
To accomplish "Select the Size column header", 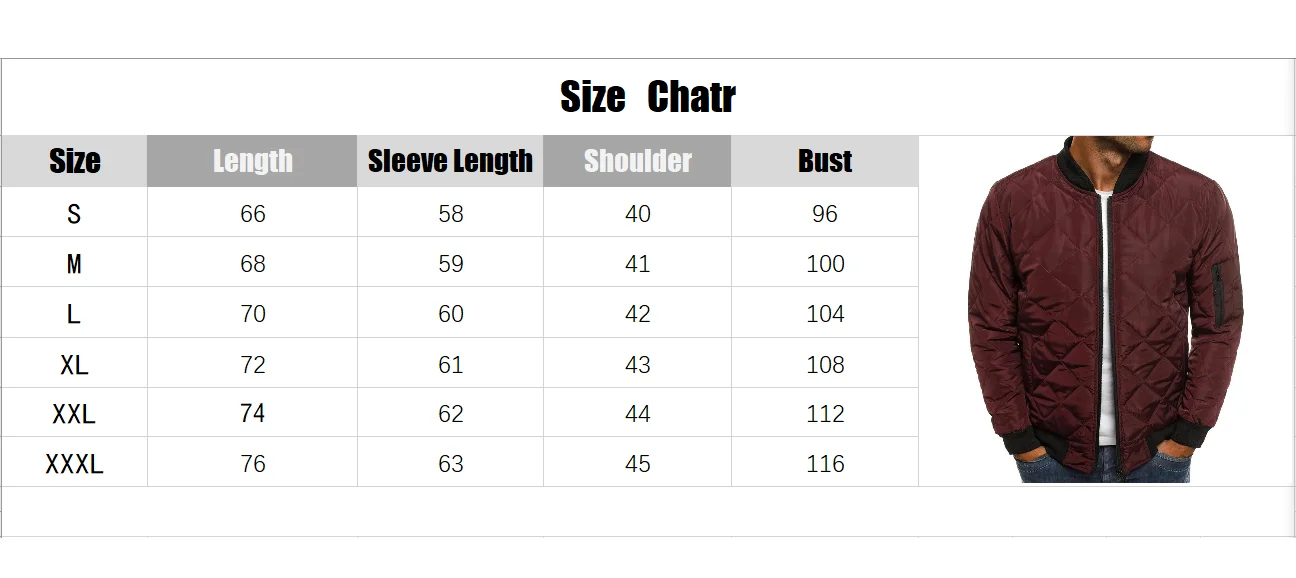I will (74, 161).
